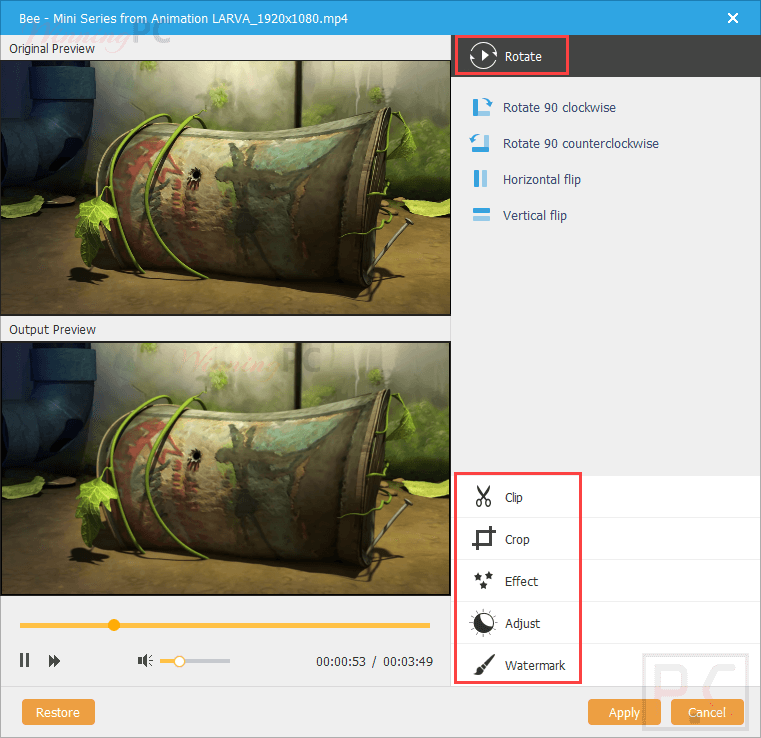Choose the Vertical flip label
The height and width of the screenshot is (738, 761).
[x=535, y=215]
